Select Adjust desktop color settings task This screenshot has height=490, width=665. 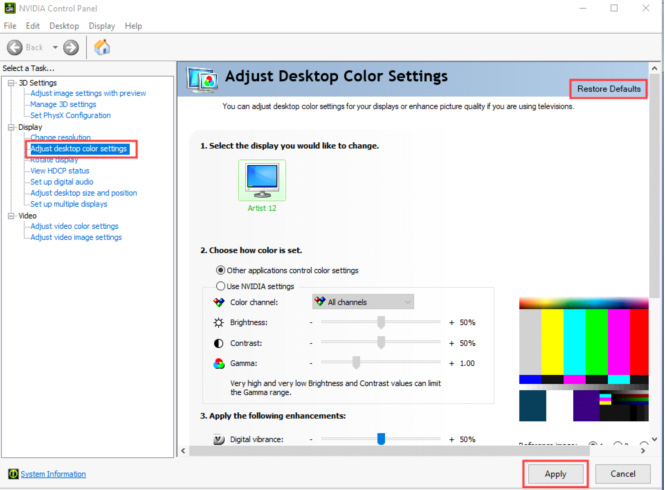79,148
